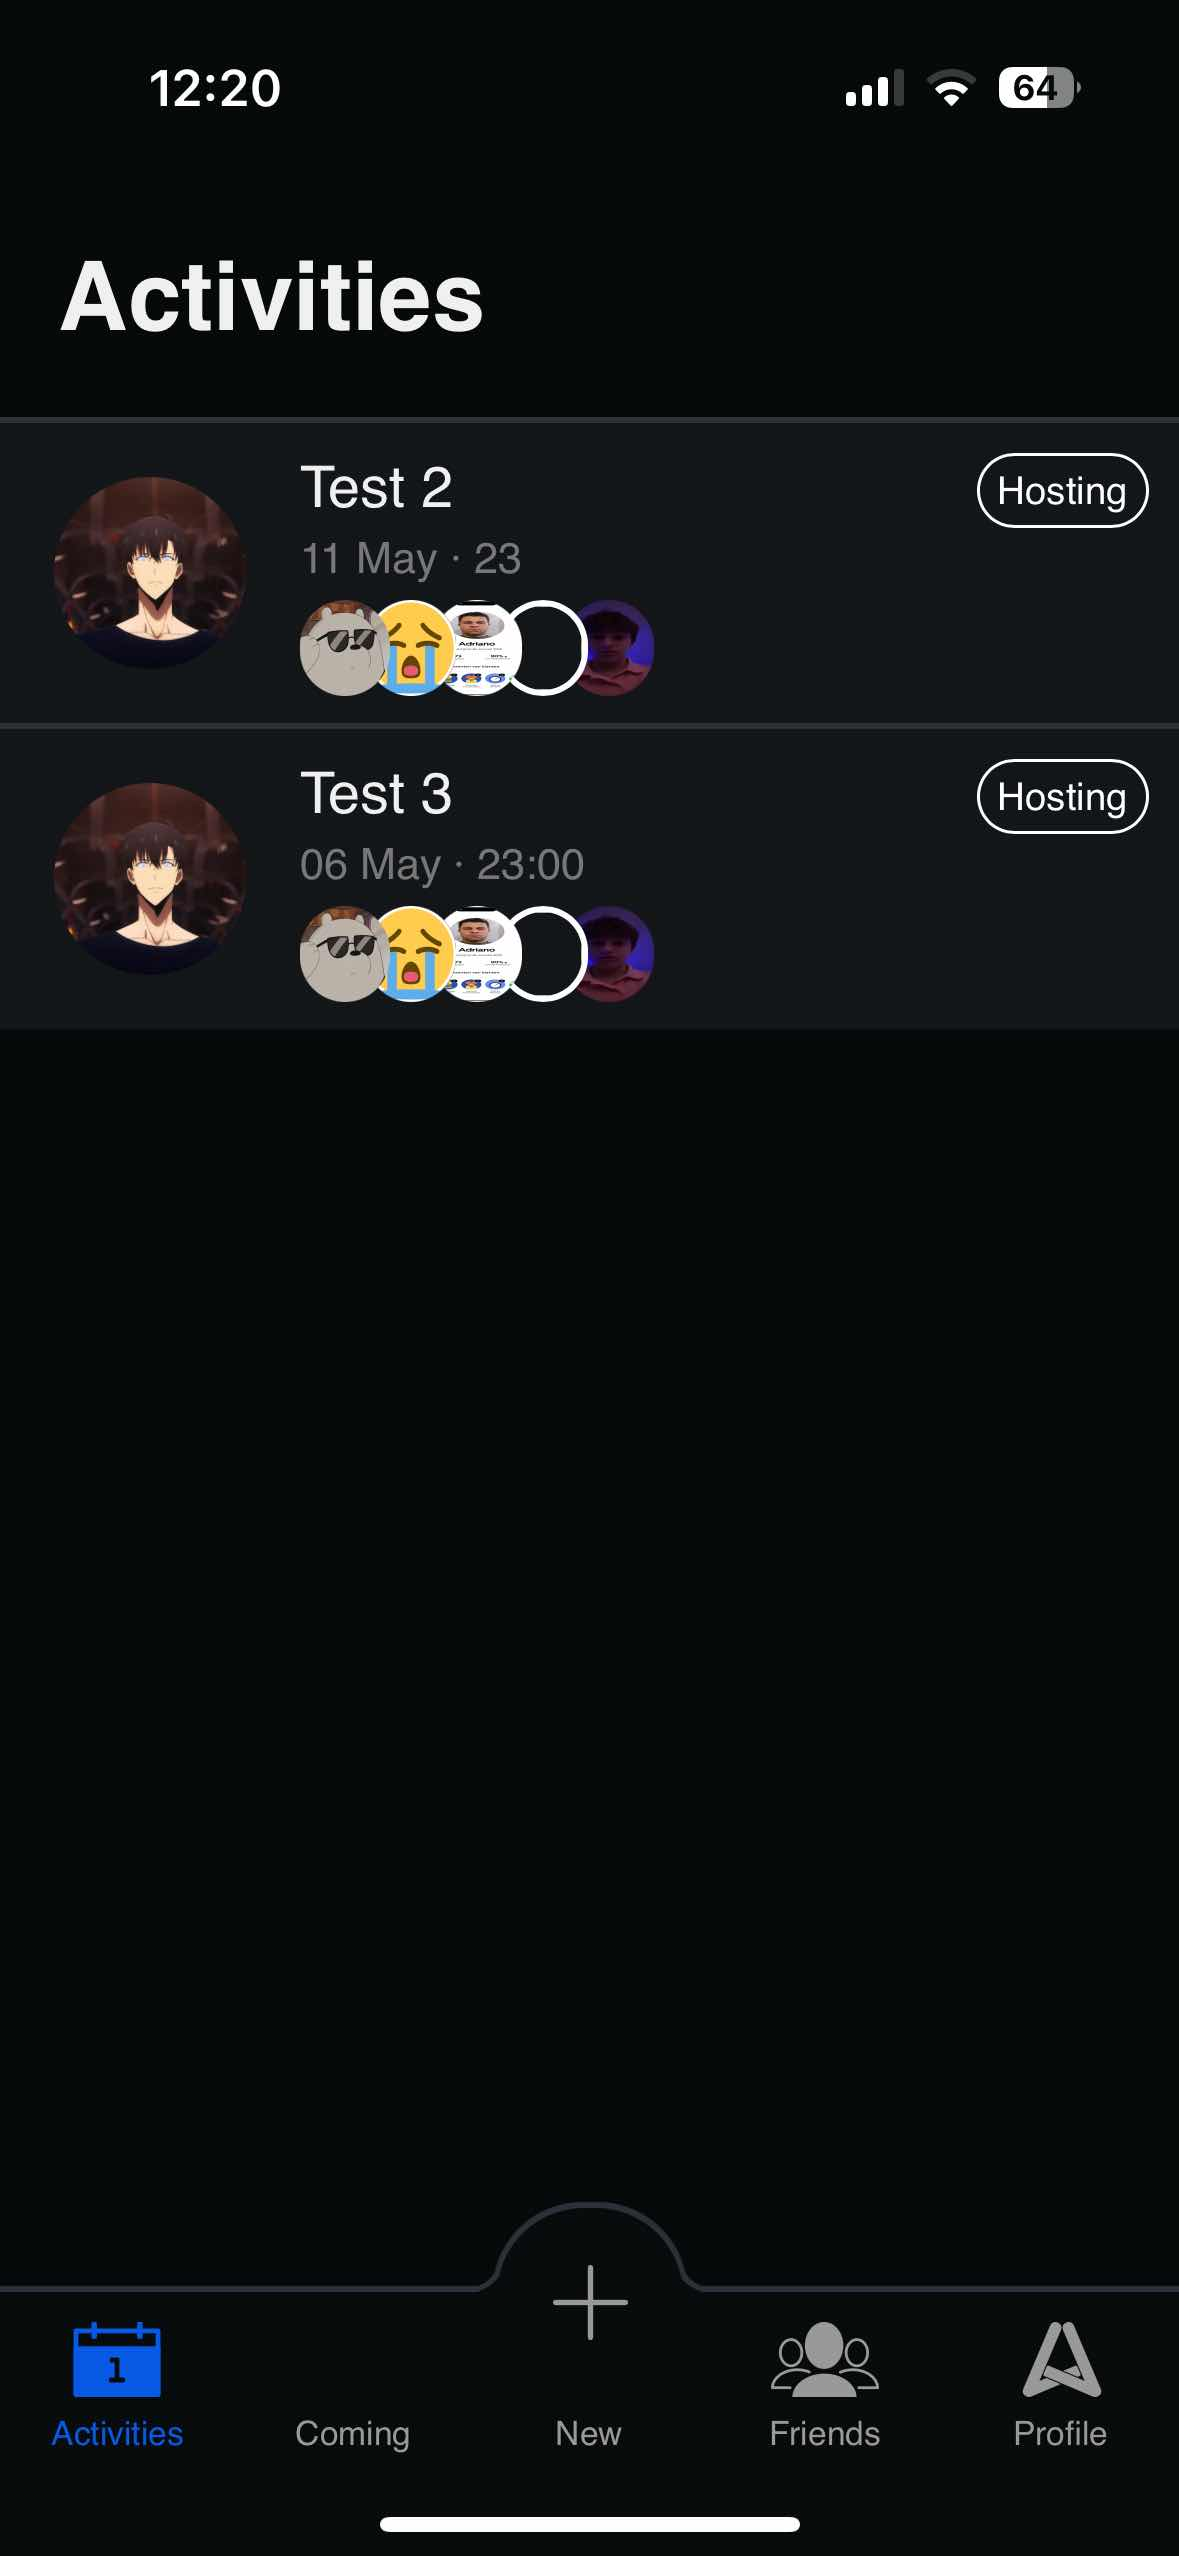Select the New tab label
Screen dimensions: 1179x2556
(588, 2433)
